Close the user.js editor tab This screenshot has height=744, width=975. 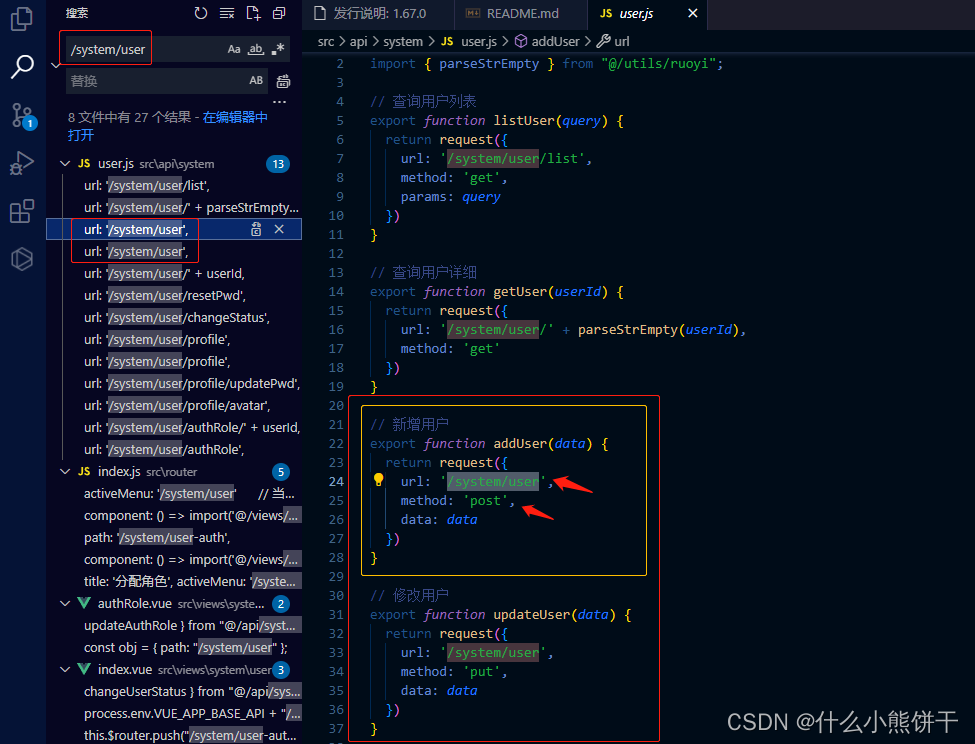click(x=693, y=13)
